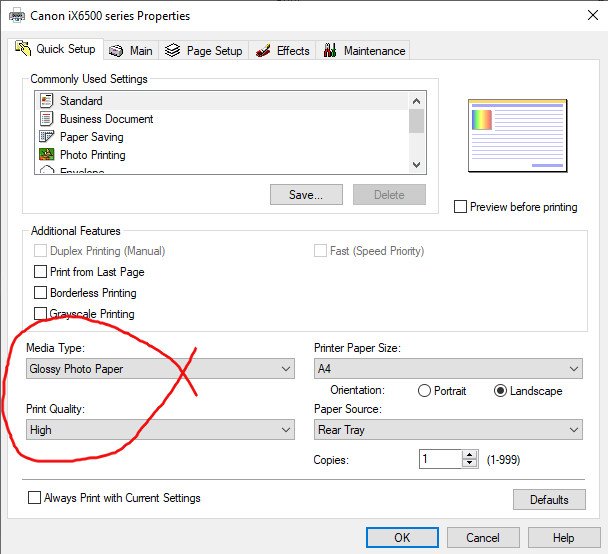Decrease copies with down arrow
608x554 pixels.
(470, 463)
